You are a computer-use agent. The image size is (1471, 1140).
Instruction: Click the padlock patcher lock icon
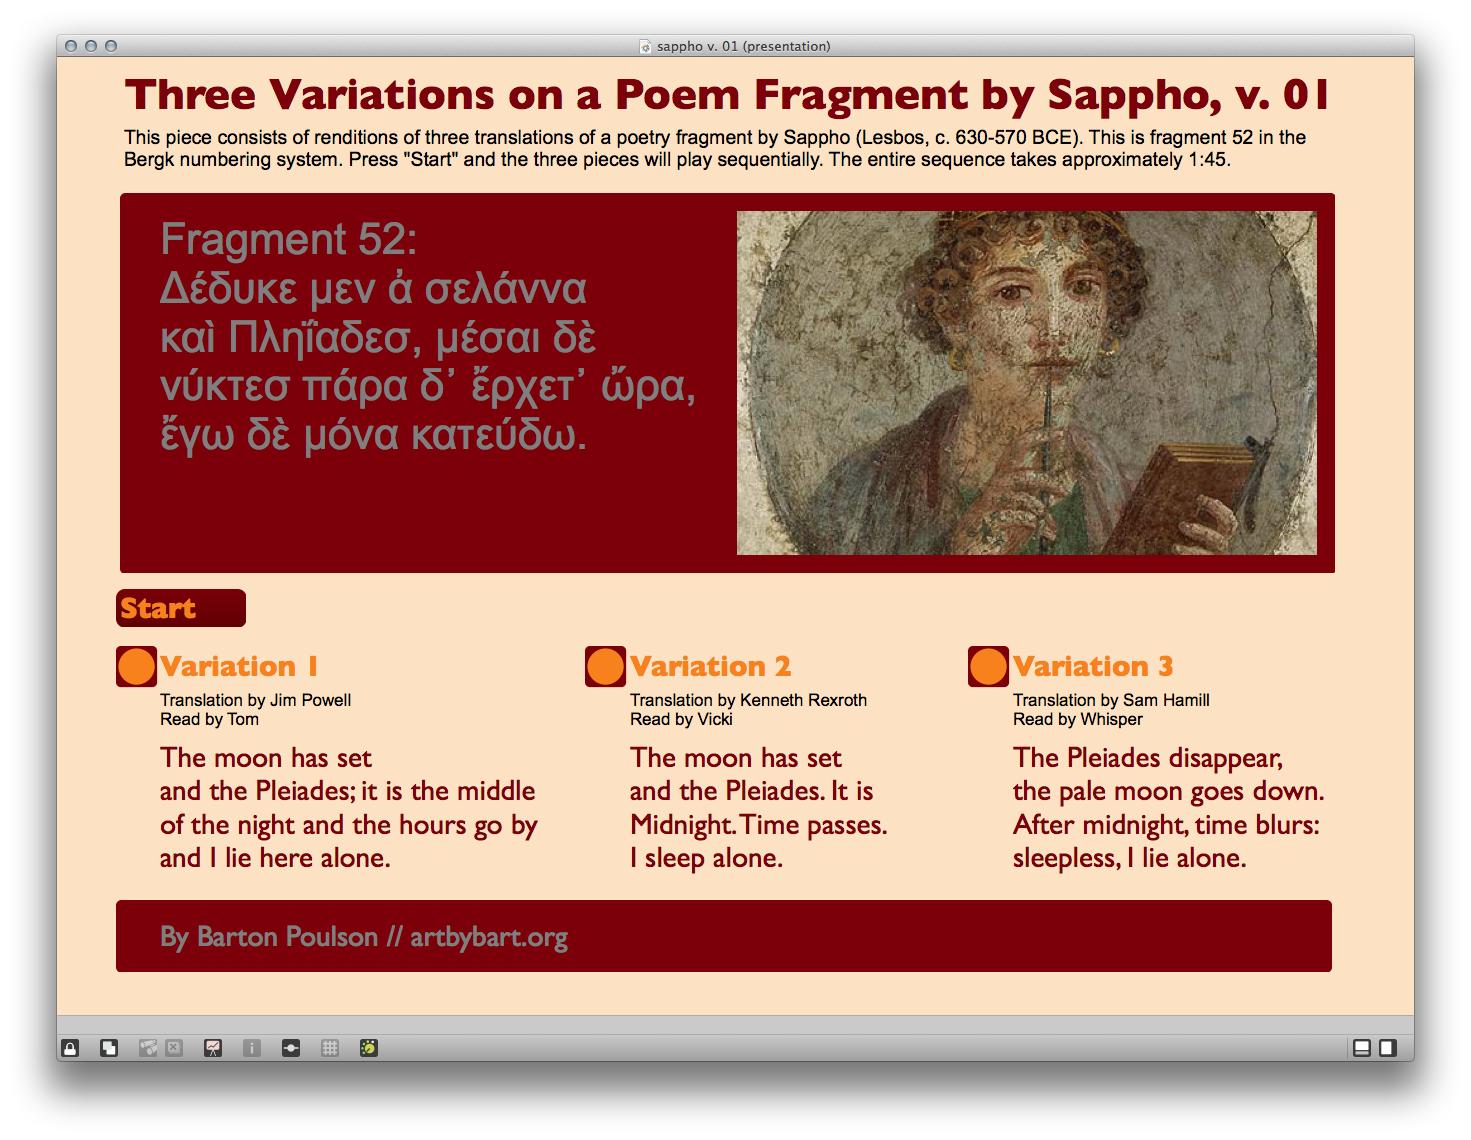[70, 1048]
